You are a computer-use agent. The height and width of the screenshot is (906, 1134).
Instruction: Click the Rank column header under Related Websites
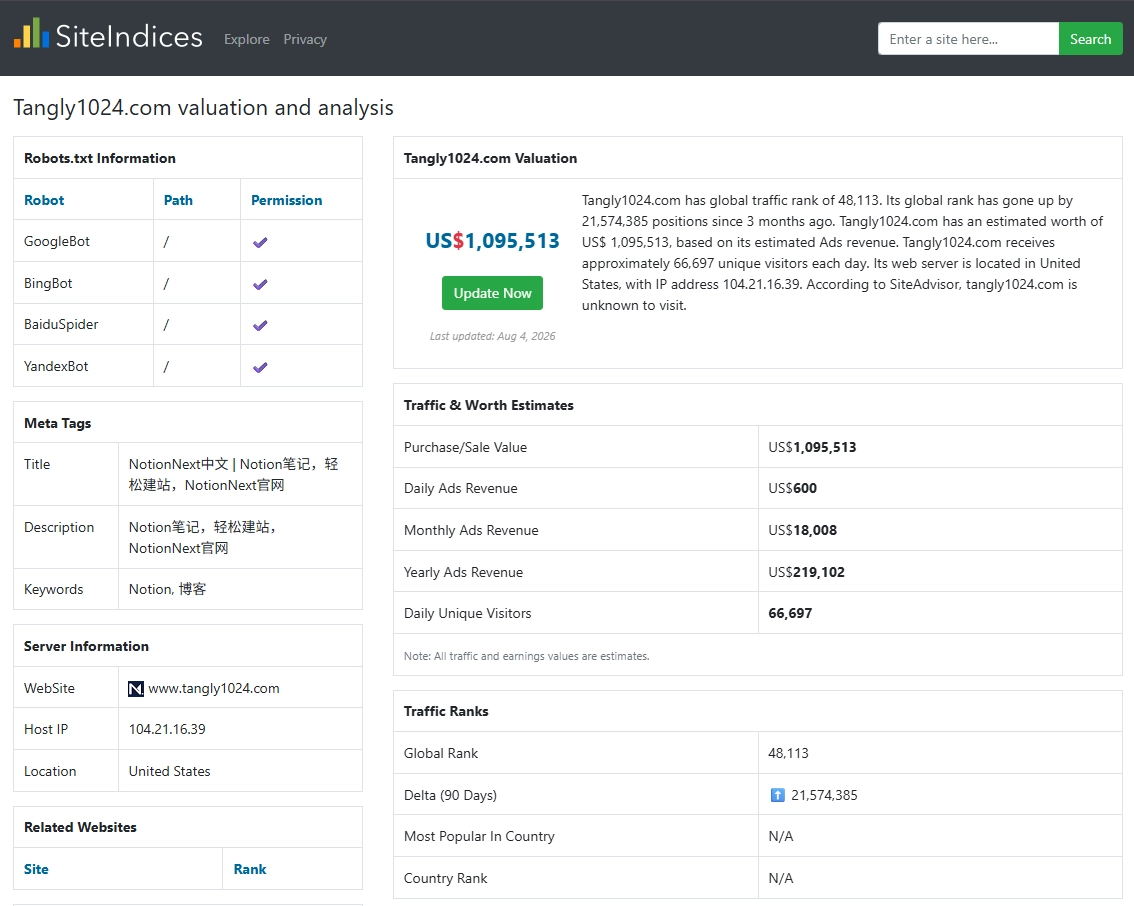(x=250, y=869)
